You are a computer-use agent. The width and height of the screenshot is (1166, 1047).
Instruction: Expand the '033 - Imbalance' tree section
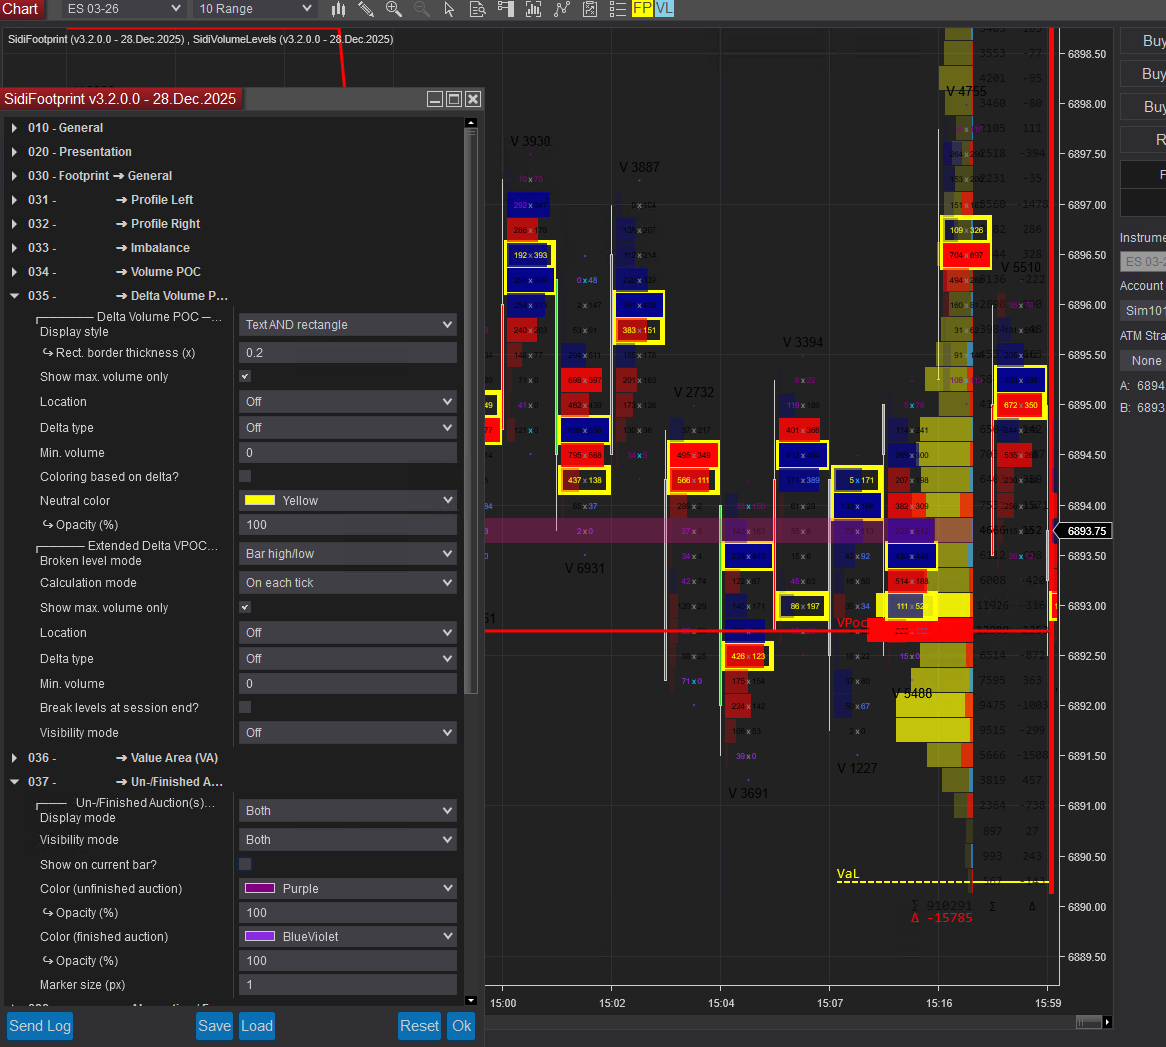tap(14, 248)
